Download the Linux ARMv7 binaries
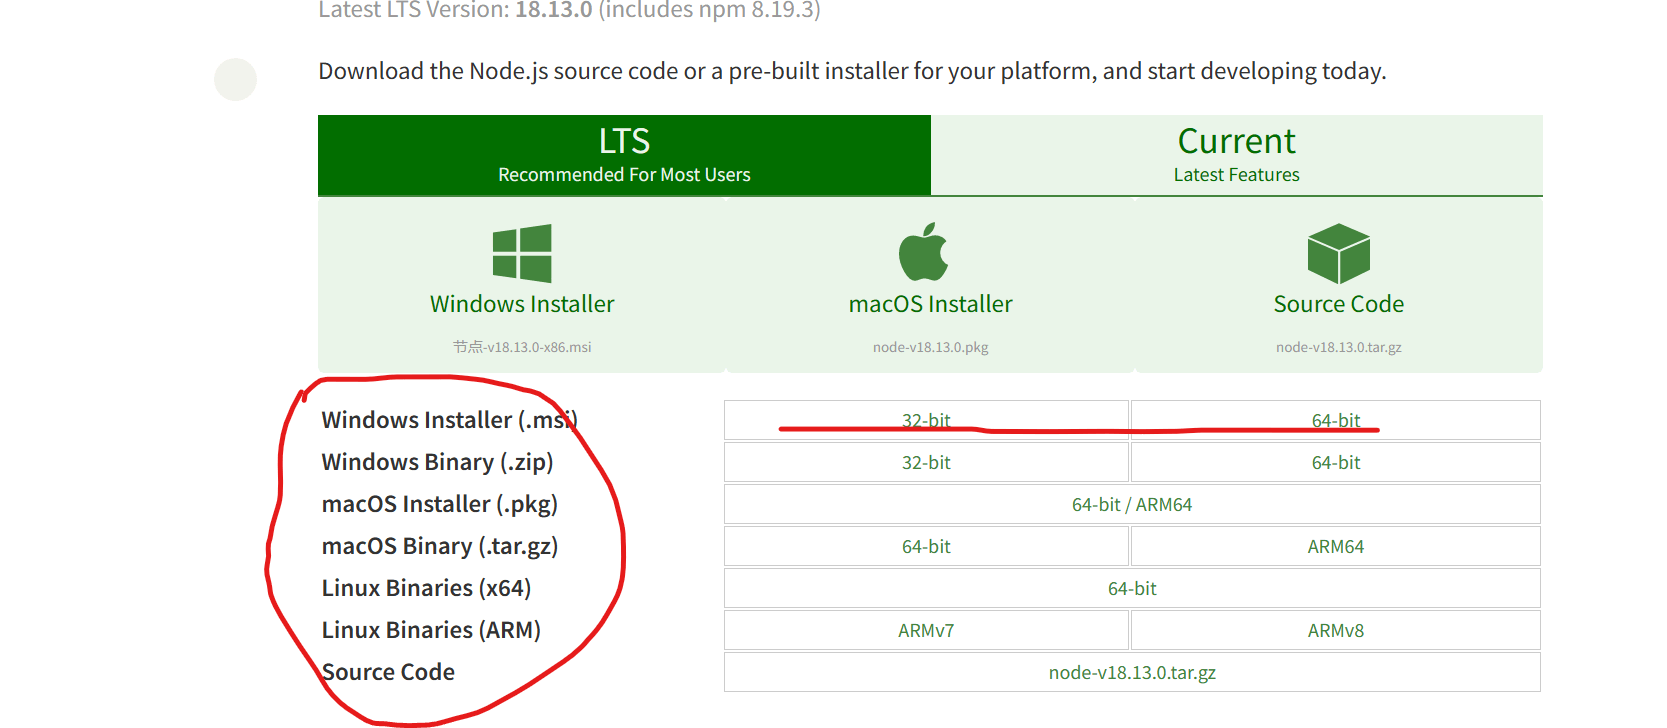This screenshot has width=1667, height=728. pos(926,630)
